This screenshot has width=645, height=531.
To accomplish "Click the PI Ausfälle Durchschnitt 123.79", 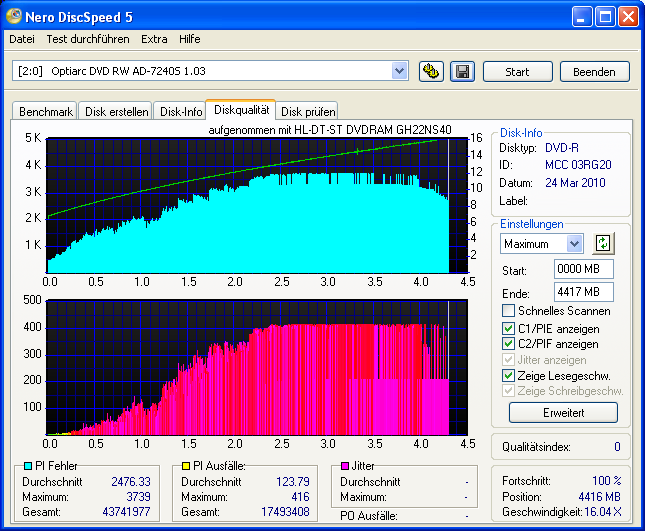I will coord(292,482).
